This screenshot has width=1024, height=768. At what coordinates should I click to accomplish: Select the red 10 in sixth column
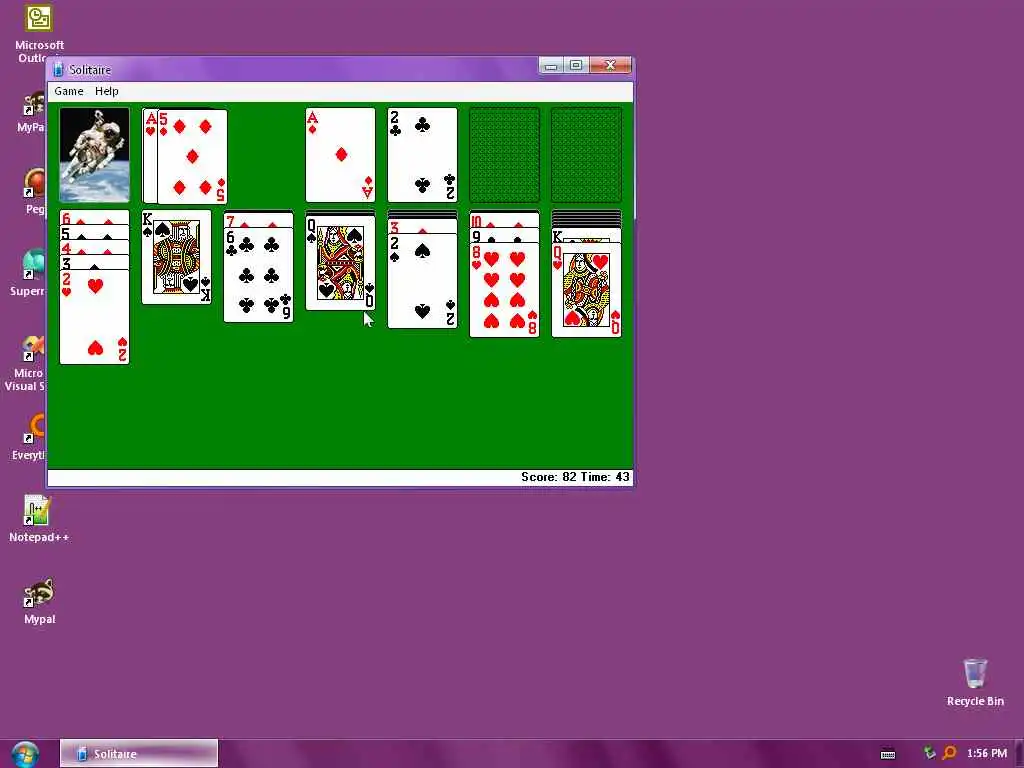[504, 221]
